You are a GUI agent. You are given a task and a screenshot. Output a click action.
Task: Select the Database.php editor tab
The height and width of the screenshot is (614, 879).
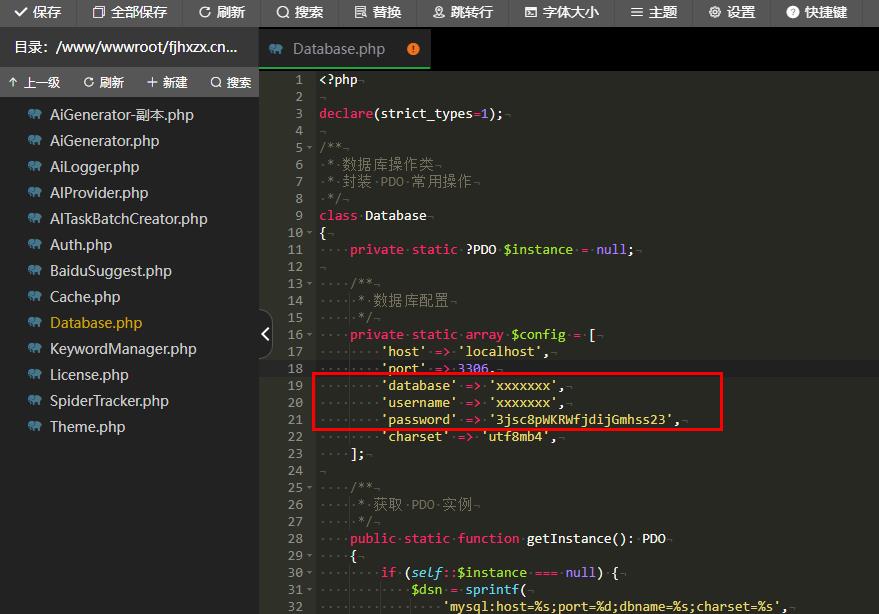pyautogui.click(x=338, y=49)
